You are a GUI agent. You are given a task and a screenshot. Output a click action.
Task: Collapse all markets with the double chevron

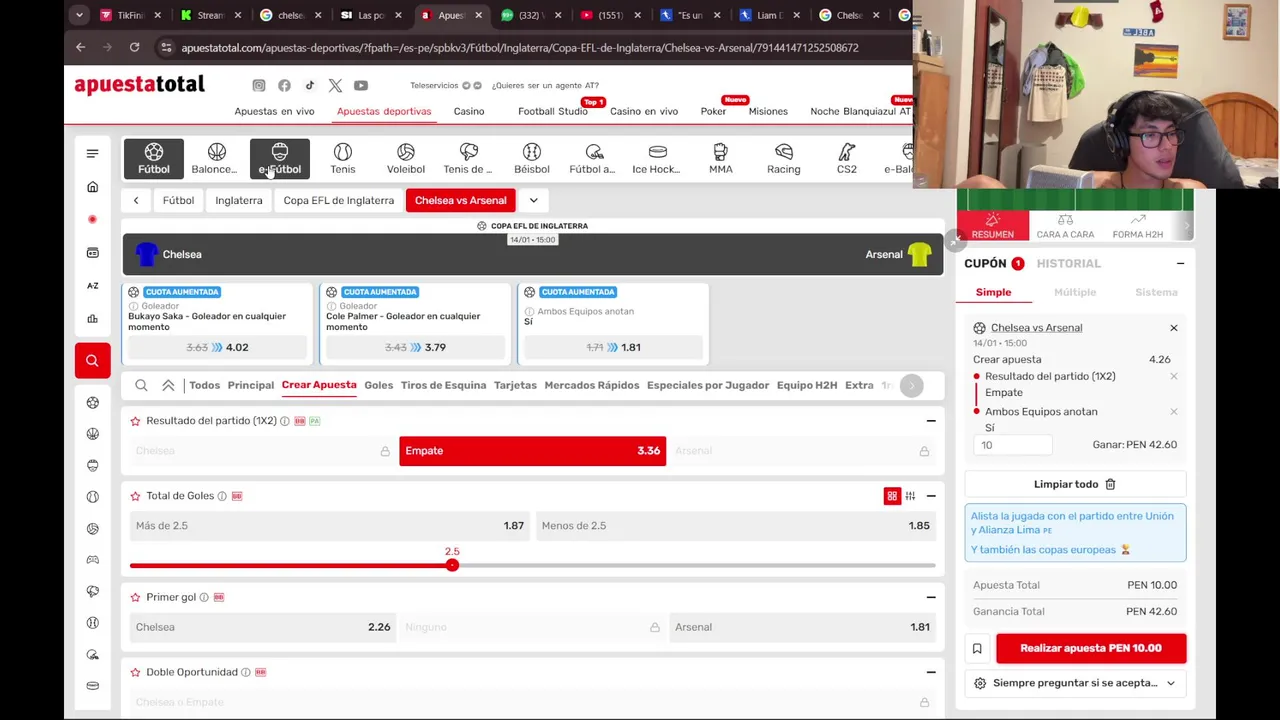pyautogui.click(x=168, y=385)
